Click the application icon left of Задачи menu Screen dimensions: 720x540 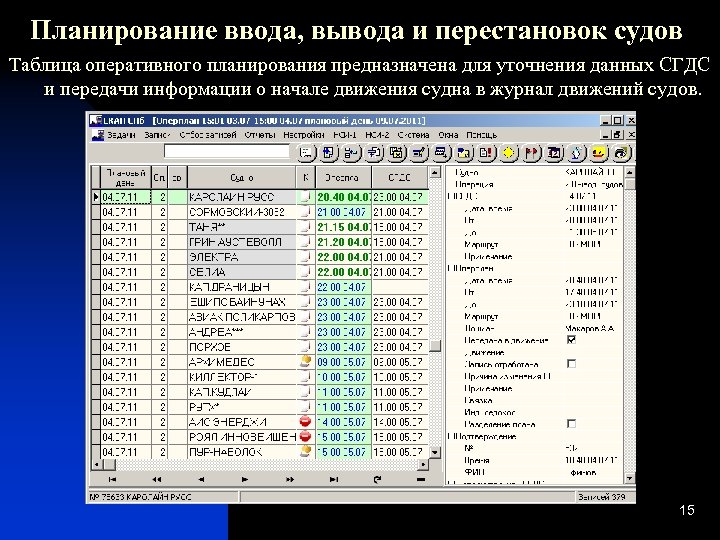97,135
